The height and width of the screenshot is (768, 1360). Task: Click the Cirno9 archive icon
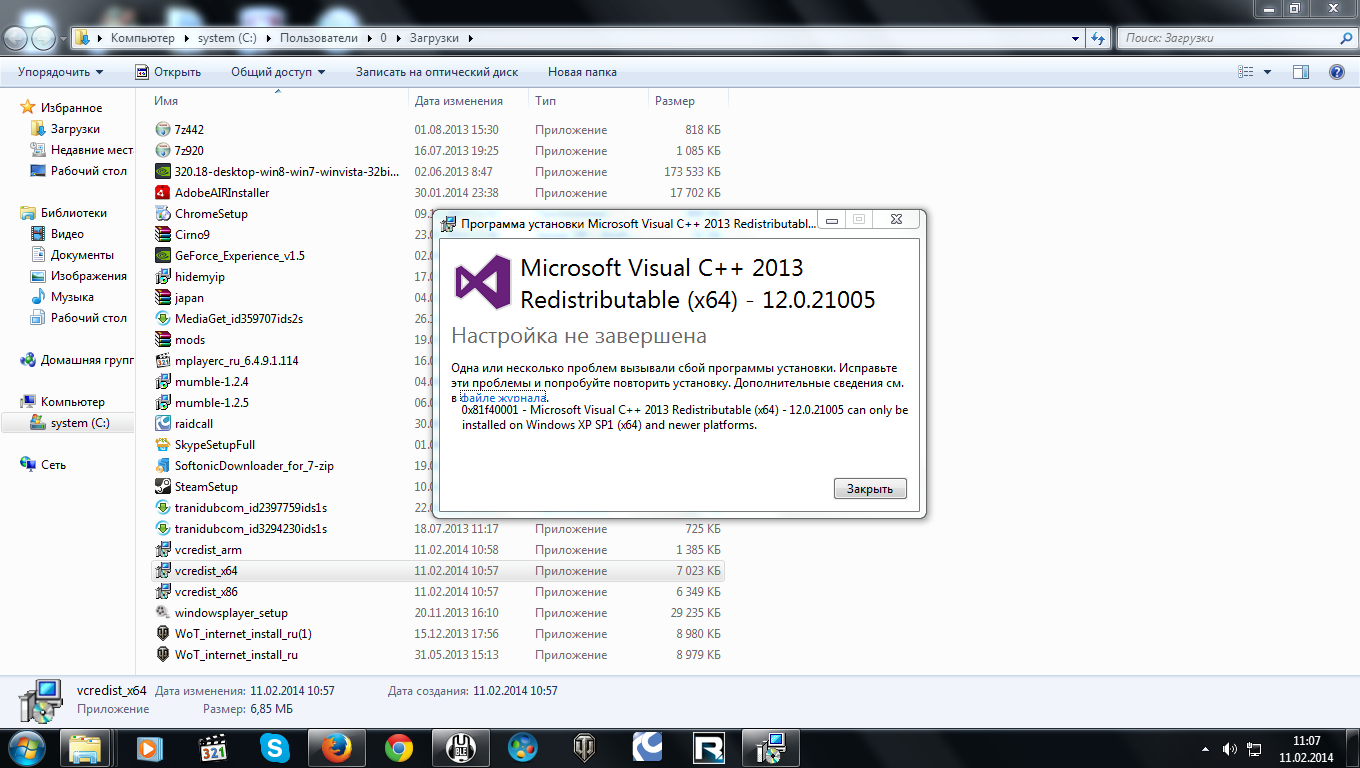164,234
